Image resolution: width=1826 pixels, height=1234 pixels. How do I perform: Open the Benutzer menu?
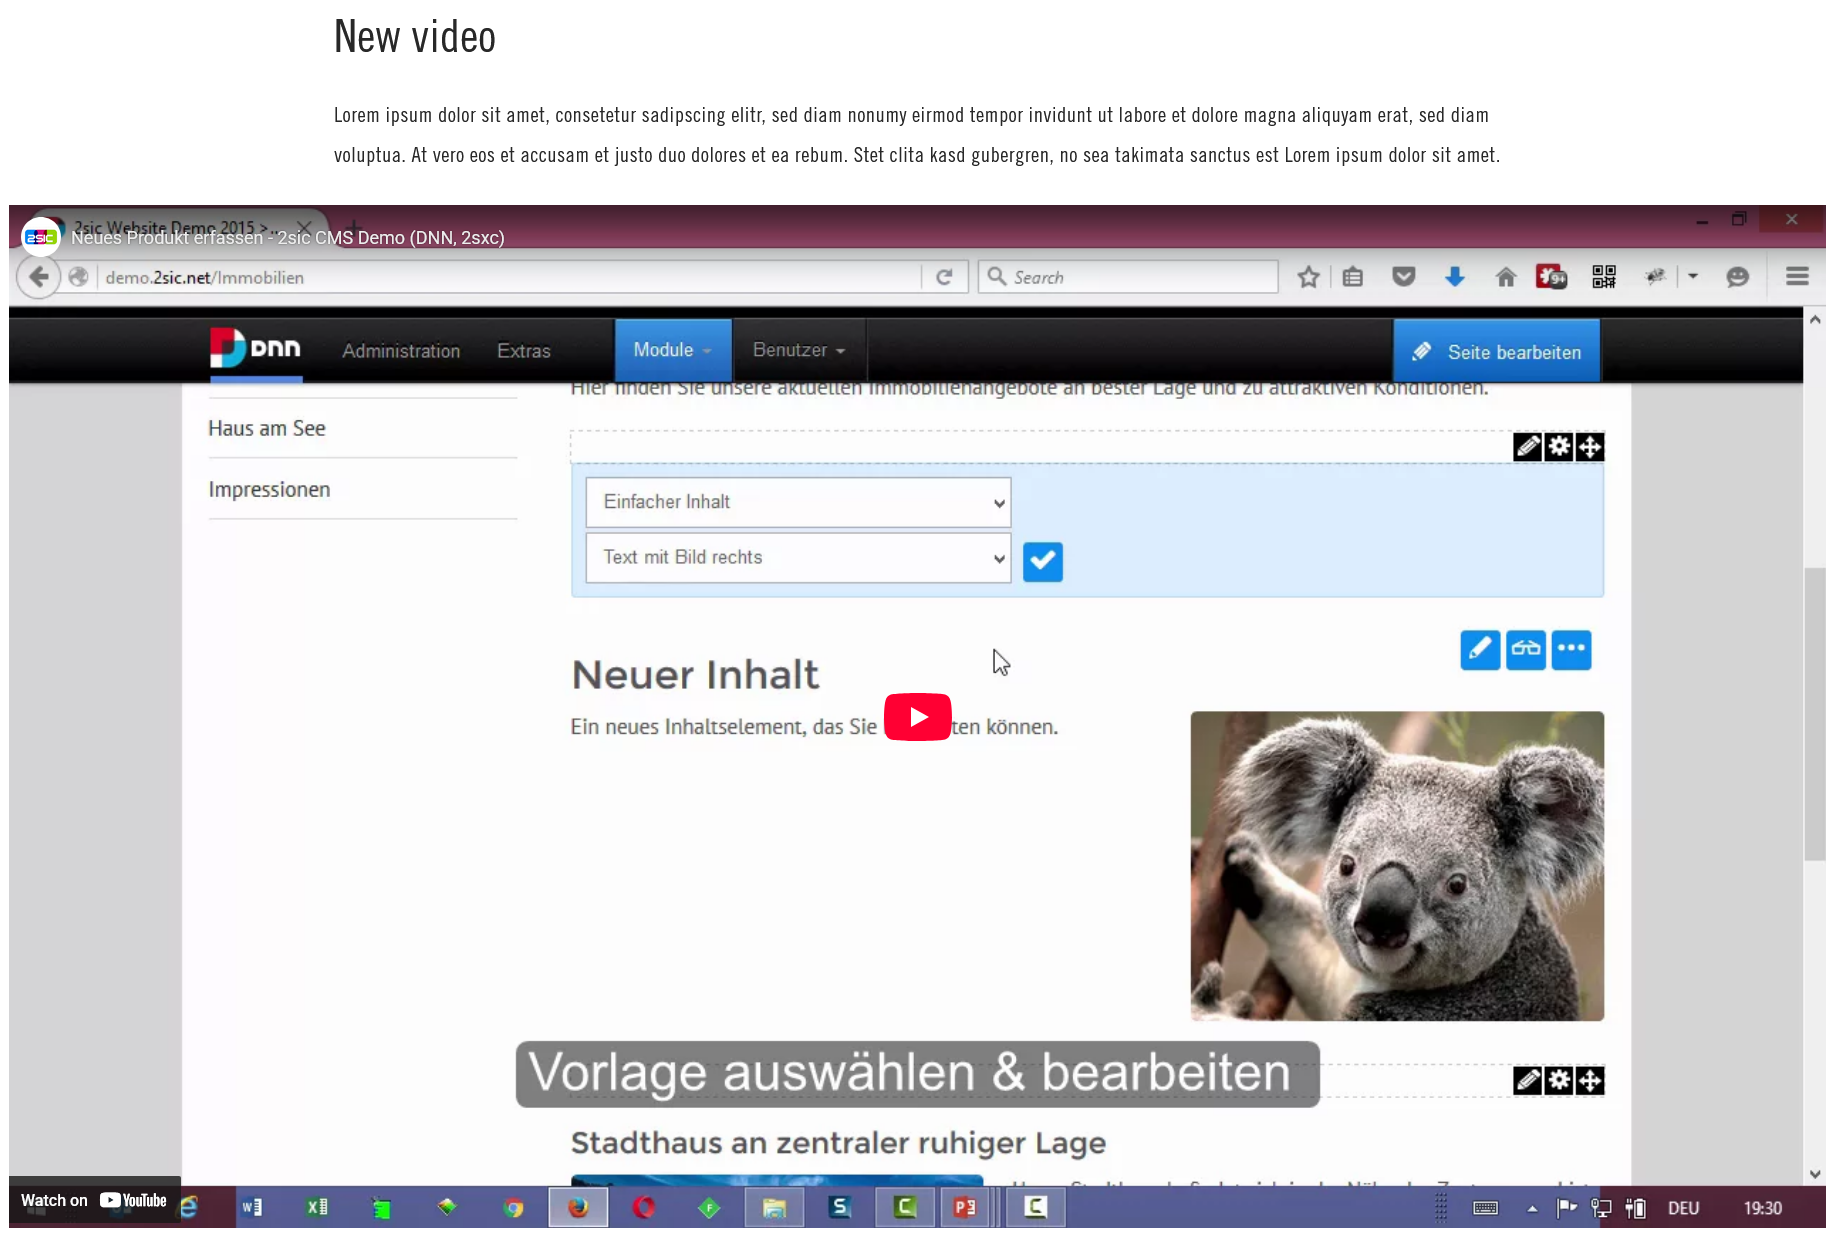[798, 350]
